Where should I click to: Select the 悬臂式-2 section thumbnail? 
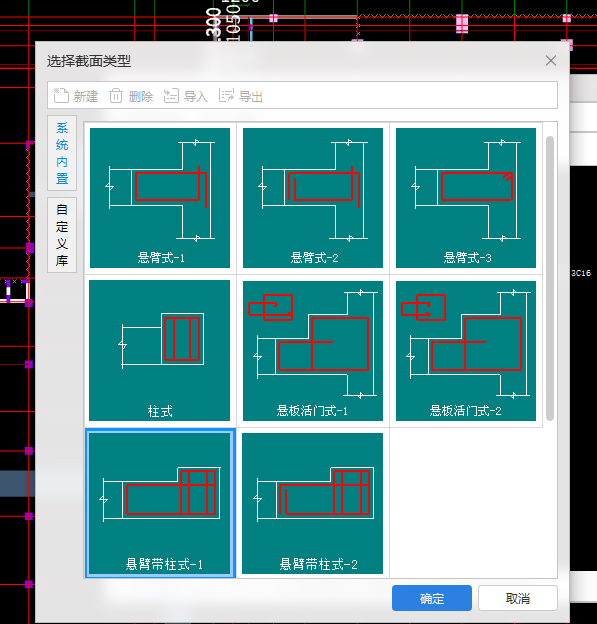(x=313, y=198)
